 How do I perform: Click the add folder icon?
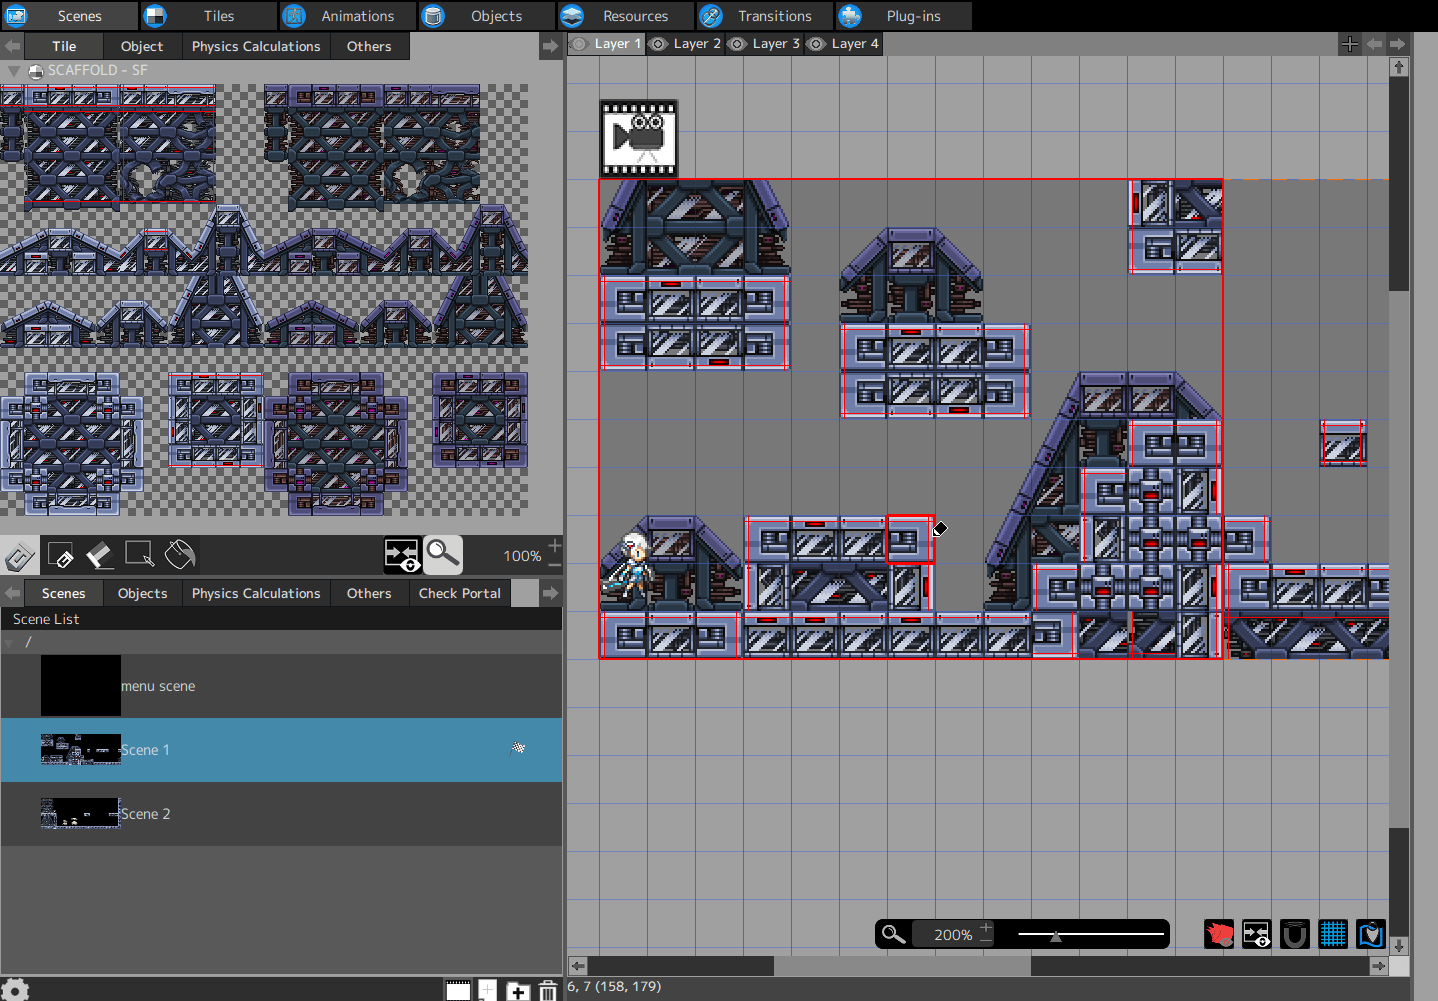pyautogui.click(x=517, y=990)
